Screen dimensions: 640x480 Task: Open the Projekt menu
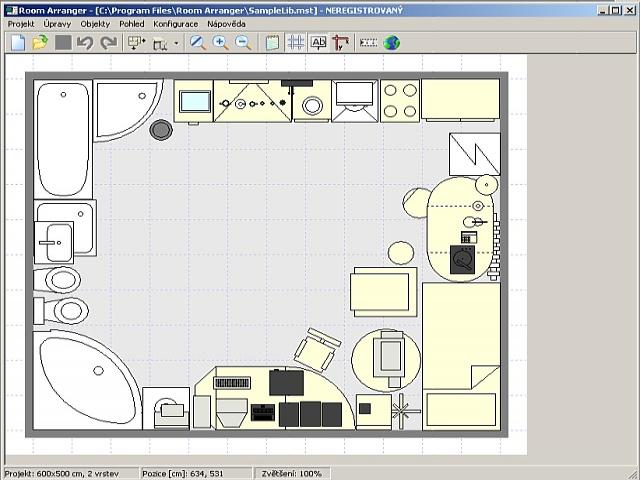click(21, 23)
